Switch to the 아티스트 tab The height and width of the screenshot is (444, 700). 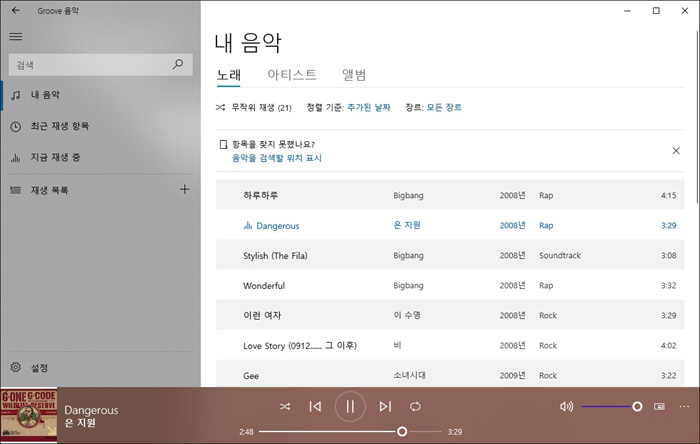(x=292, y=75)
